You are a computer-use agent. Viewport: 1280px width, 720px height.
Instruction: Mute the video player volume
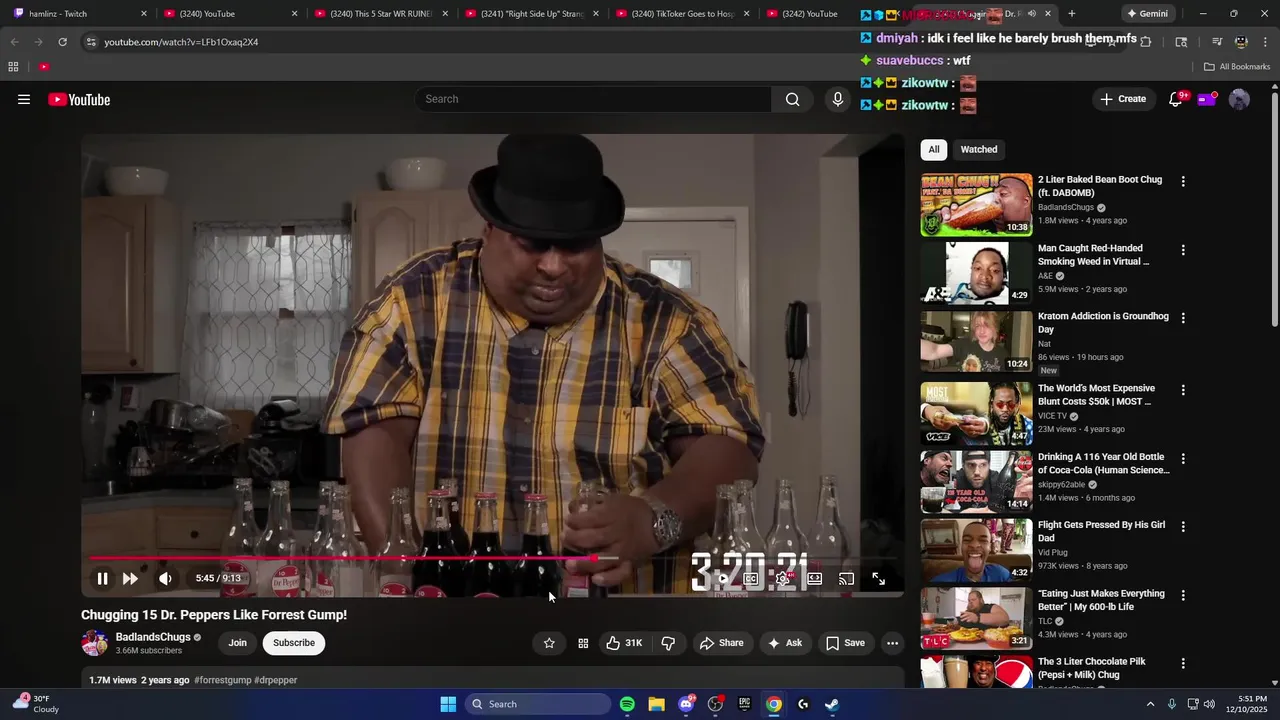click(x=165, y=578)
